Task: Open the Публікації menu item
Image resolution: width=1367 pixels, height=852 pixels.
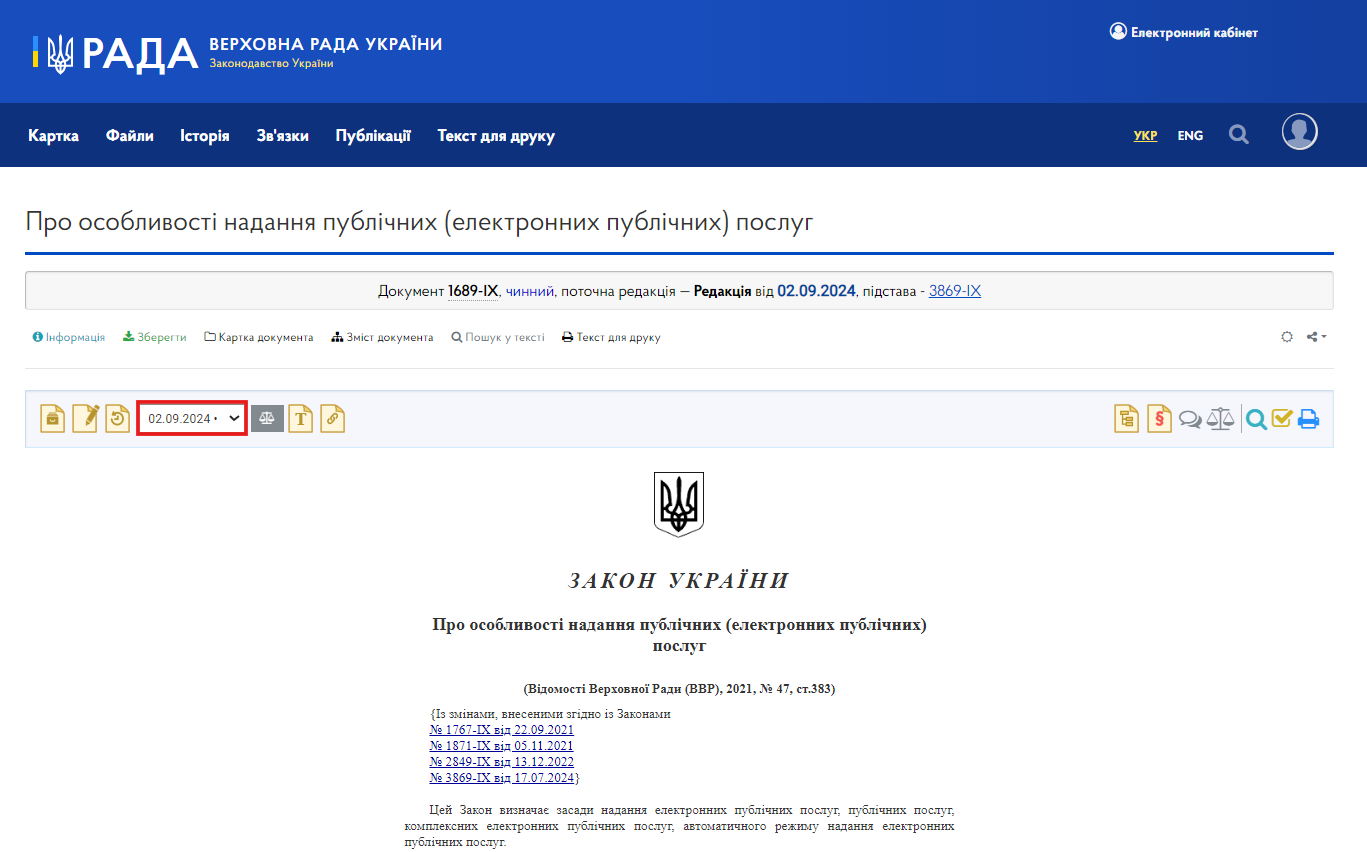Action: (373, 136)
